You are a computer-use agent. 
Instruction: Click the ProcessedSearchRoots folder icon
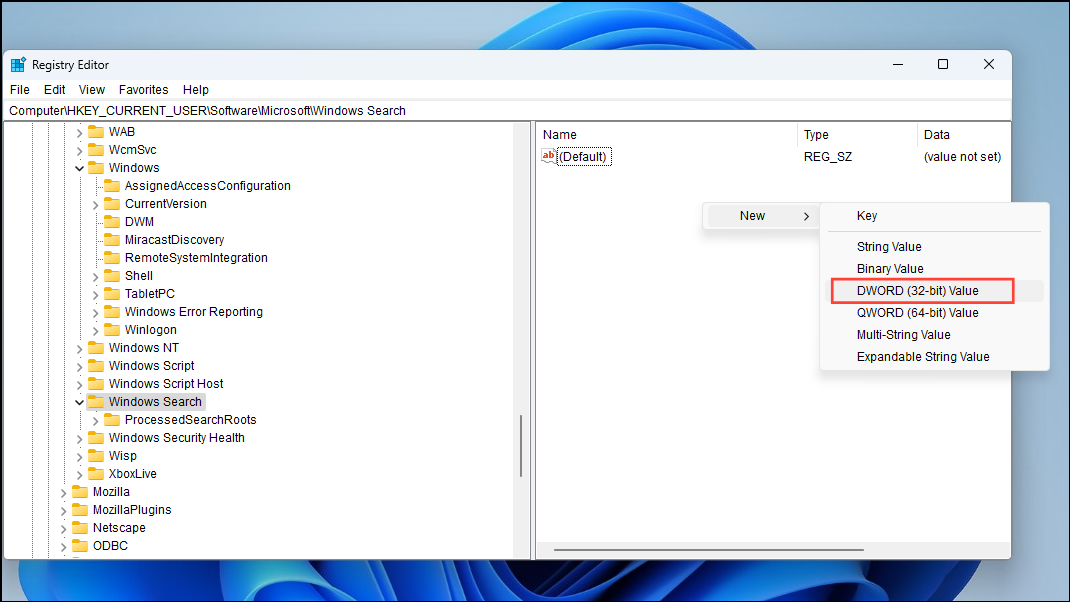pos(112,420)
